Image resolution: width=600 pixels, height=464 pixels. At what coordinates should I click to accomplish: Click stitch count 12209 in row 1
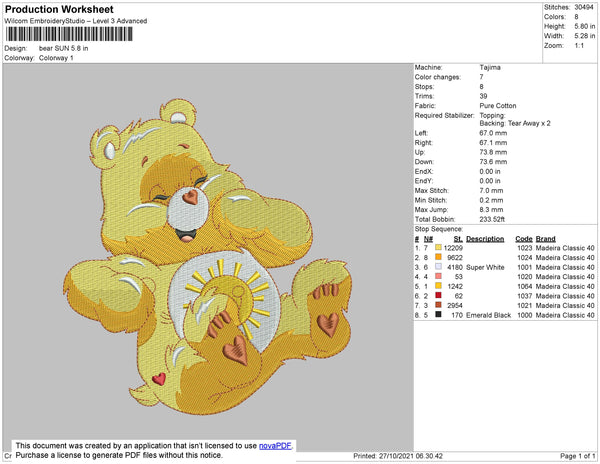(453, 248)
